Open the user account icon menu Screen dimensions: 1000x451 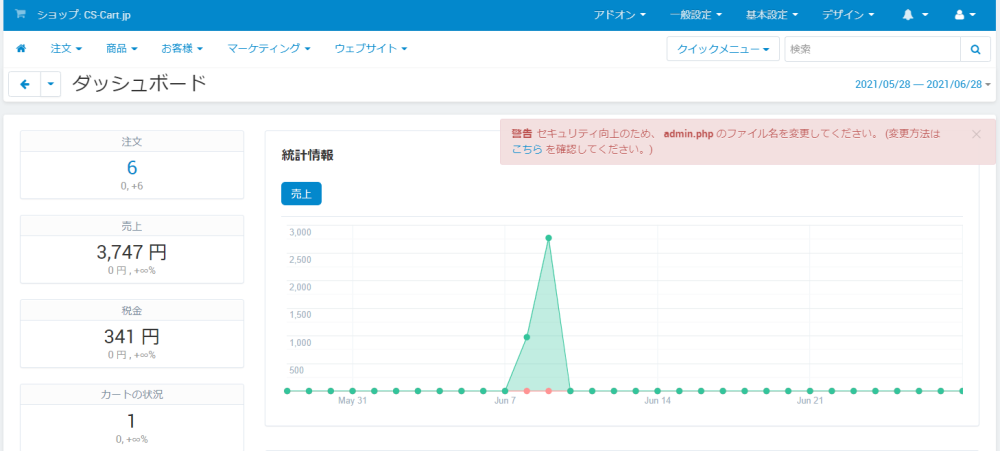[x=965, y=15]
